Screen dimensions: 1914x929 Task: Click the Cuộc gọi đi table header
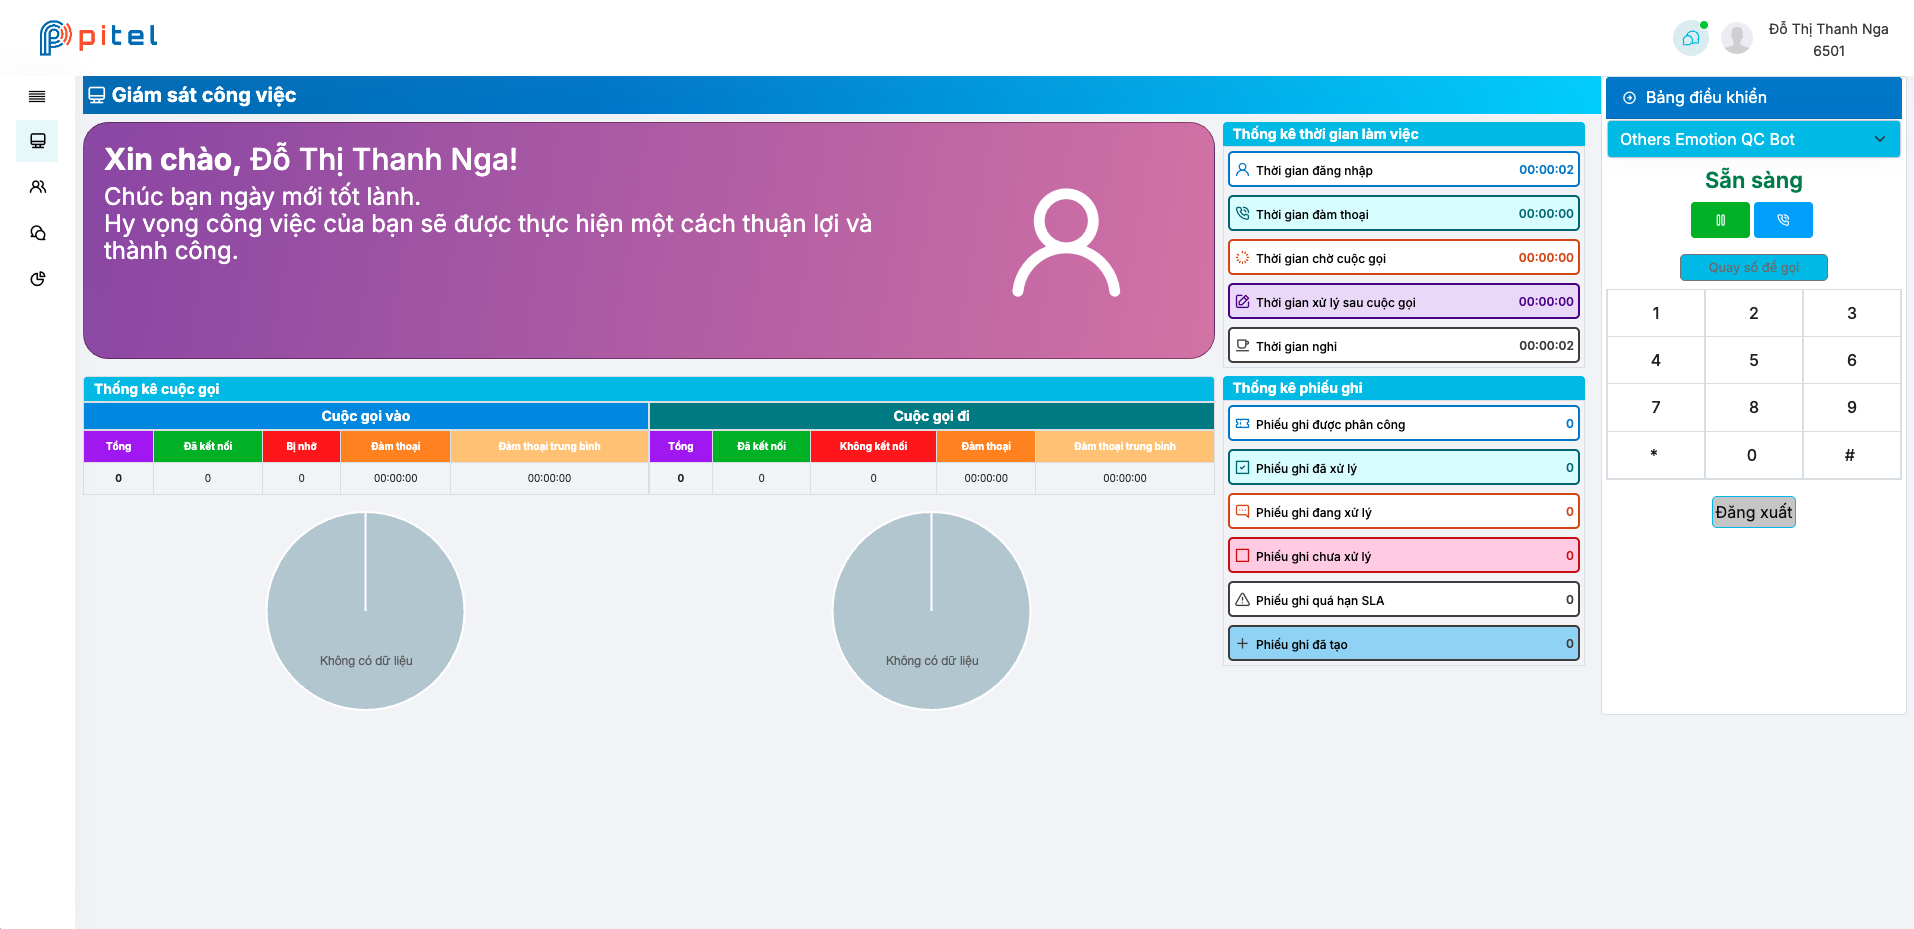(931, 416)
